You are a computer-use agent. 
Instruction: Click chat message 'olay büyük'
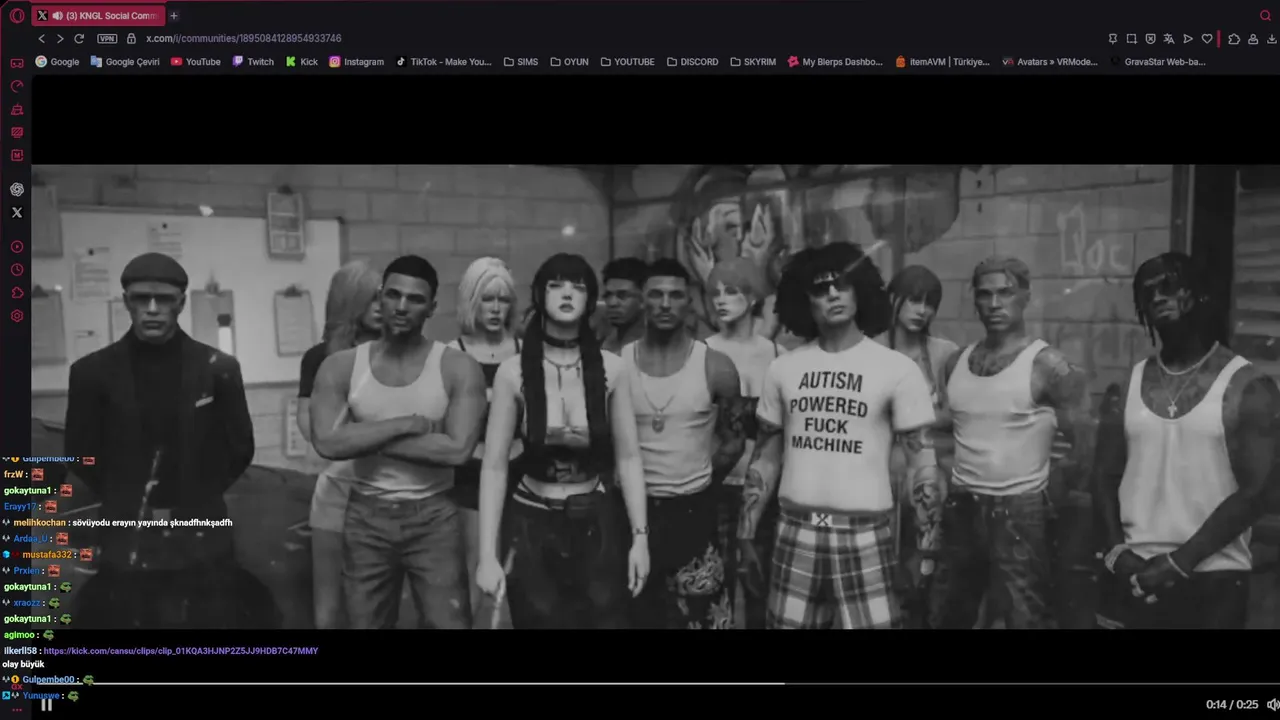tap(23, 664)
